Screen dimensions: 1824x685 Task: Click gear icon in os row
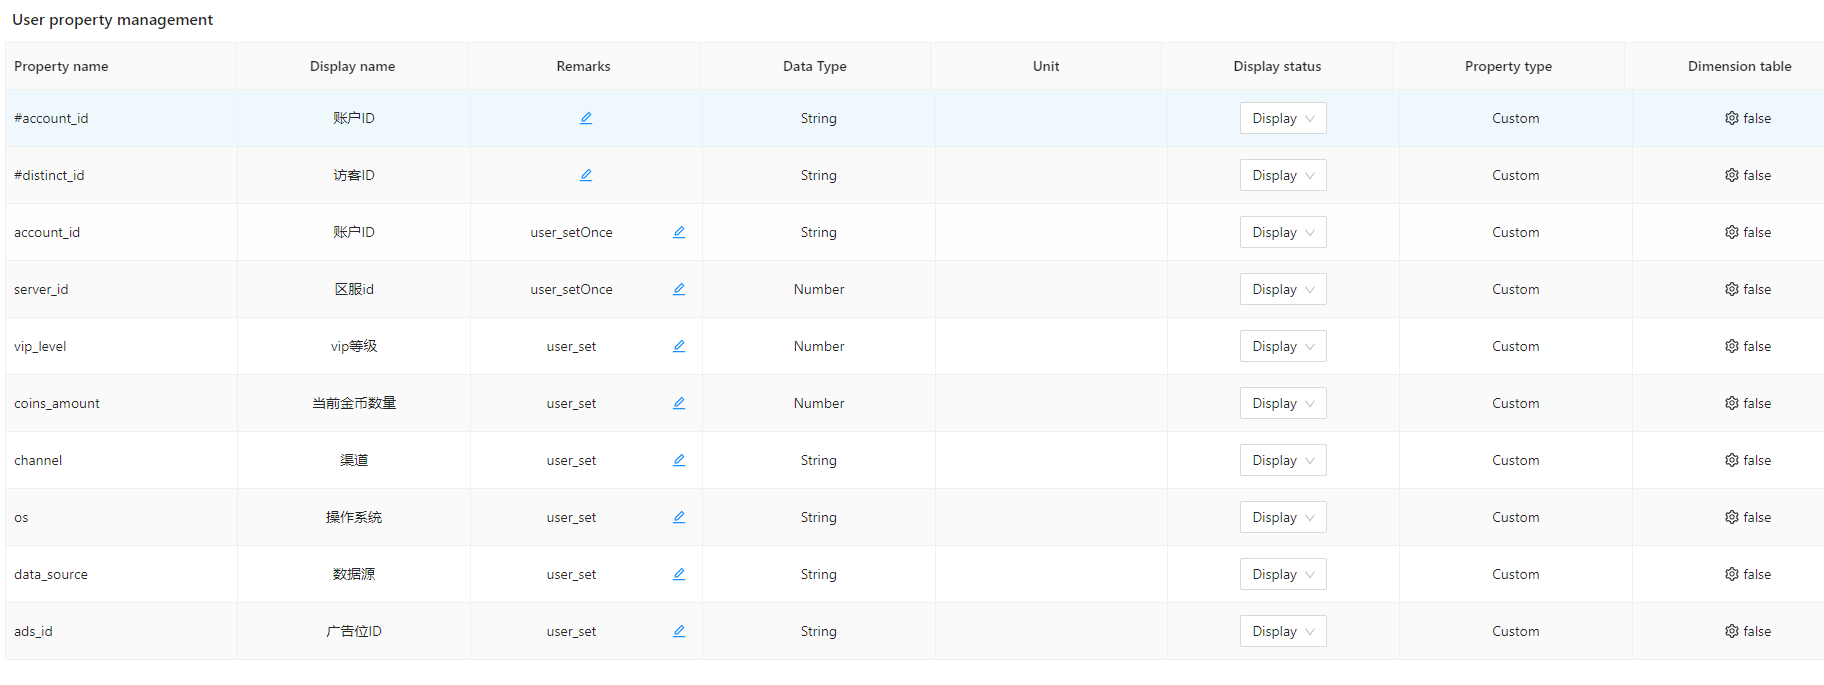click(x=1731, y=517)
